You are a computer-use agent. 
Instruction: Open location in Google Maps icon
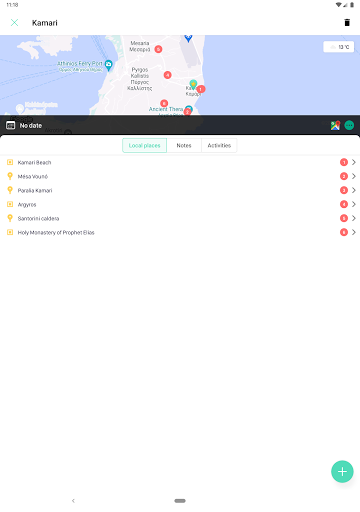pyautogui.click(x=335, y=125)
